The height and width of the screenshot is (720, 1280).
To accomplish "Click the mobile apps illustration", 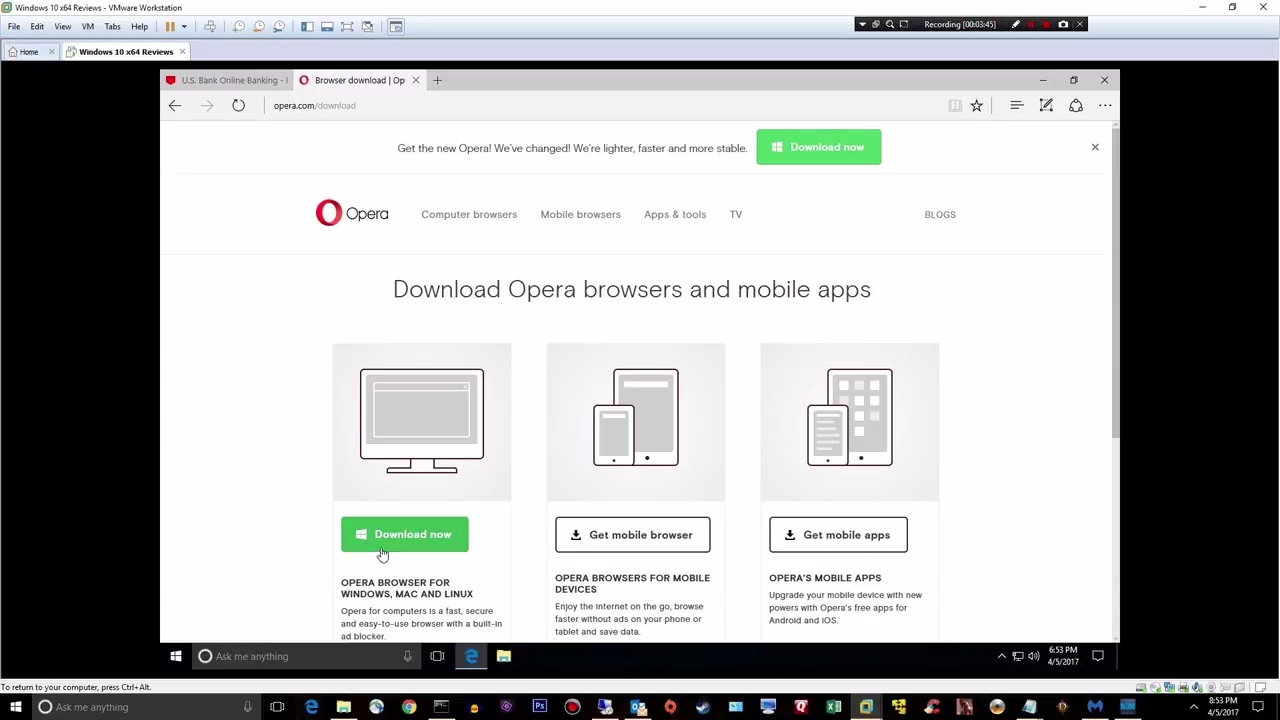I will click(x=850, y=417).
